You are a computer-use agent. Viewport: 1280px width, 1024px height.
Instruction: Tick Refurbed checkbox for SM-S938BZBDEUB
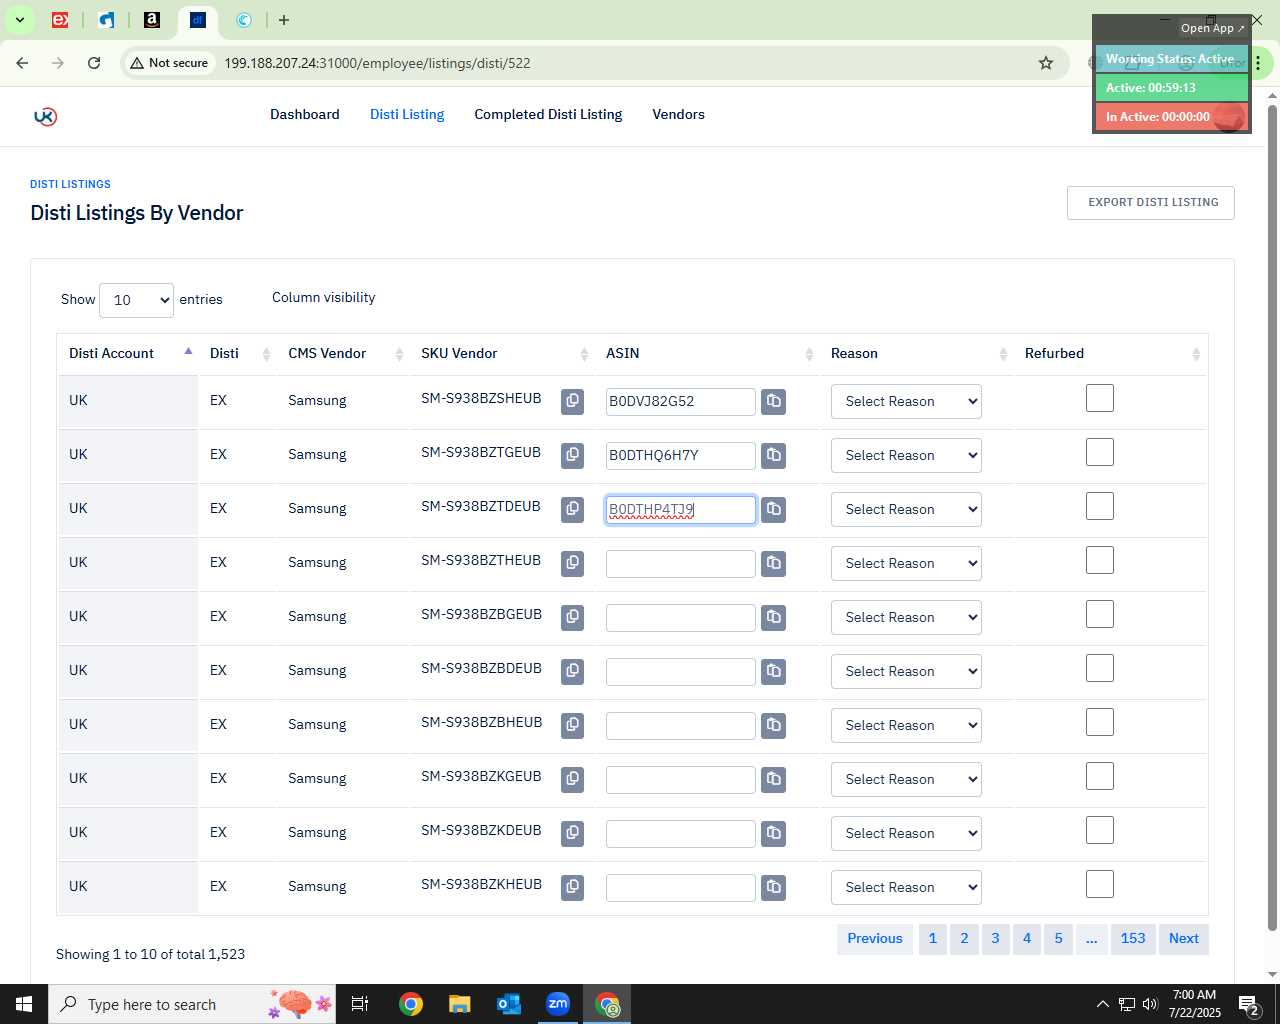point(1100,668)
